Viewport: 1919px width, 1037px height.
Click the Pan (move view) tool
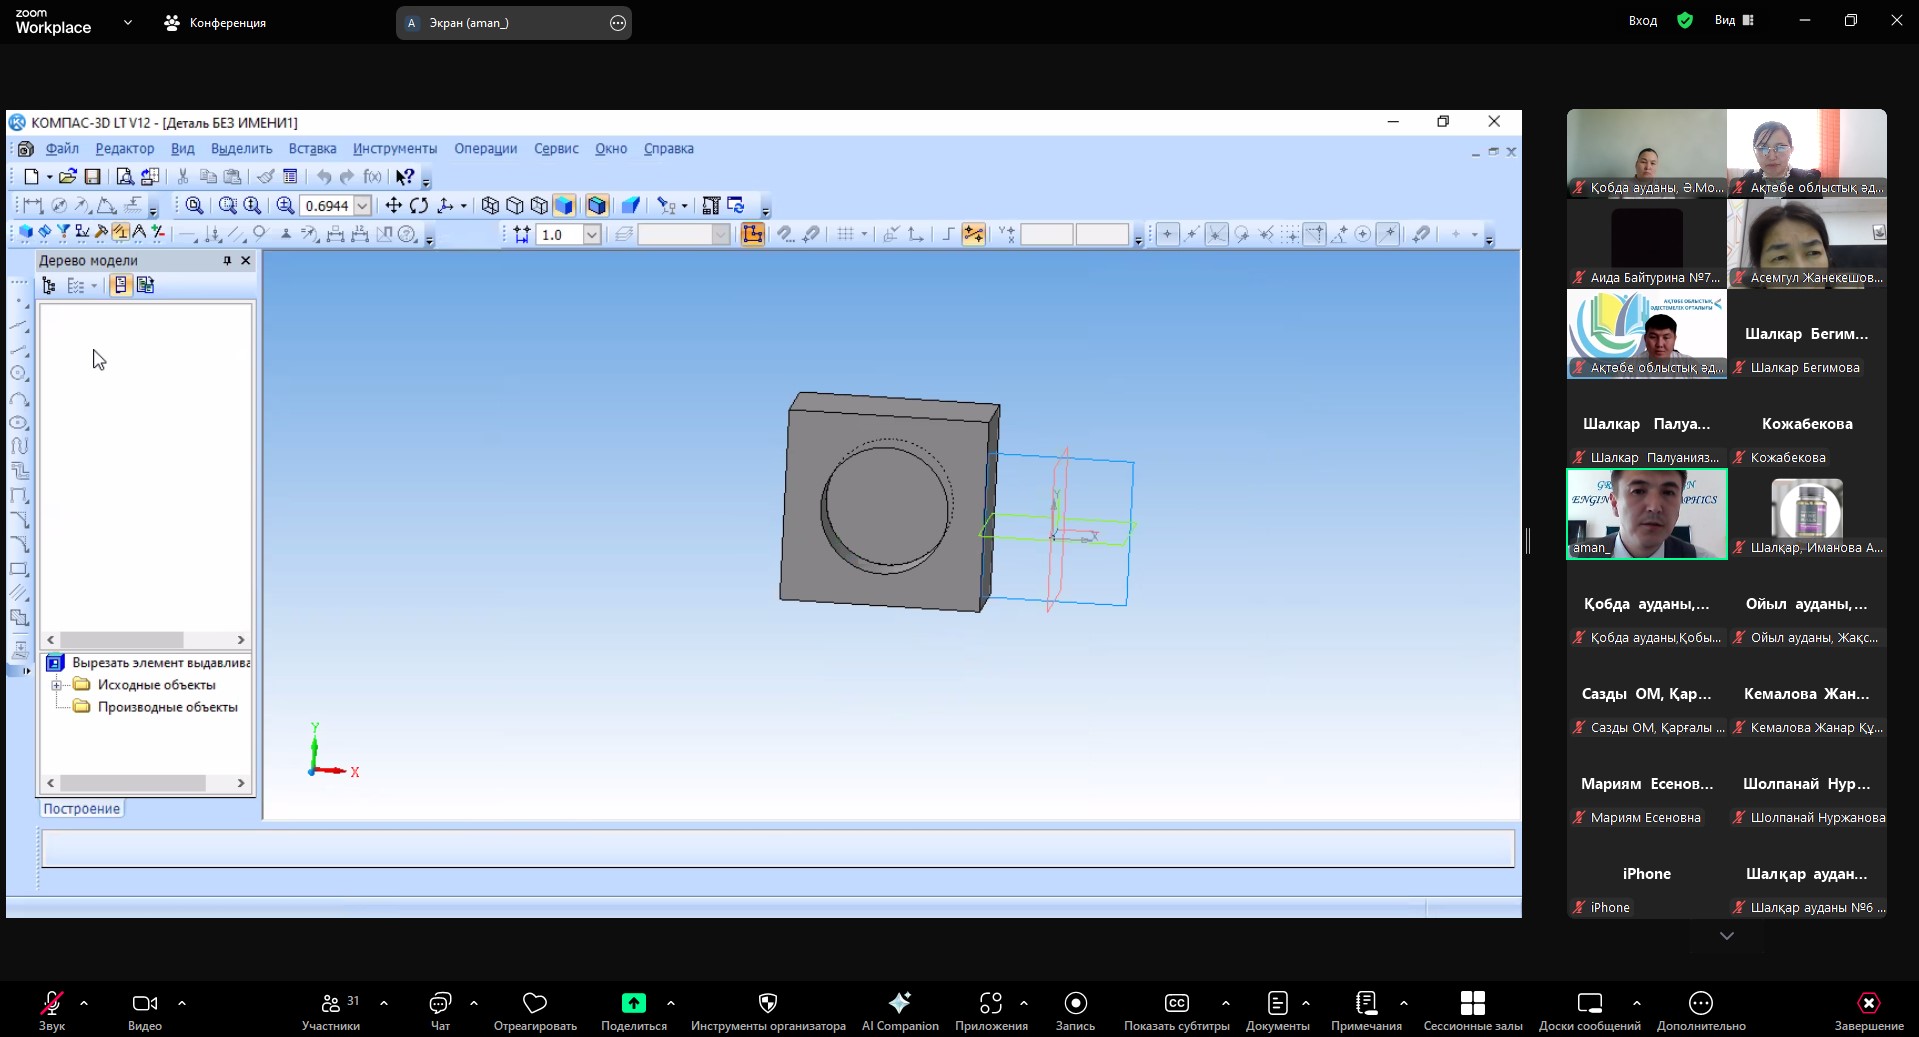pyautogui.click(x=393, y=205)
